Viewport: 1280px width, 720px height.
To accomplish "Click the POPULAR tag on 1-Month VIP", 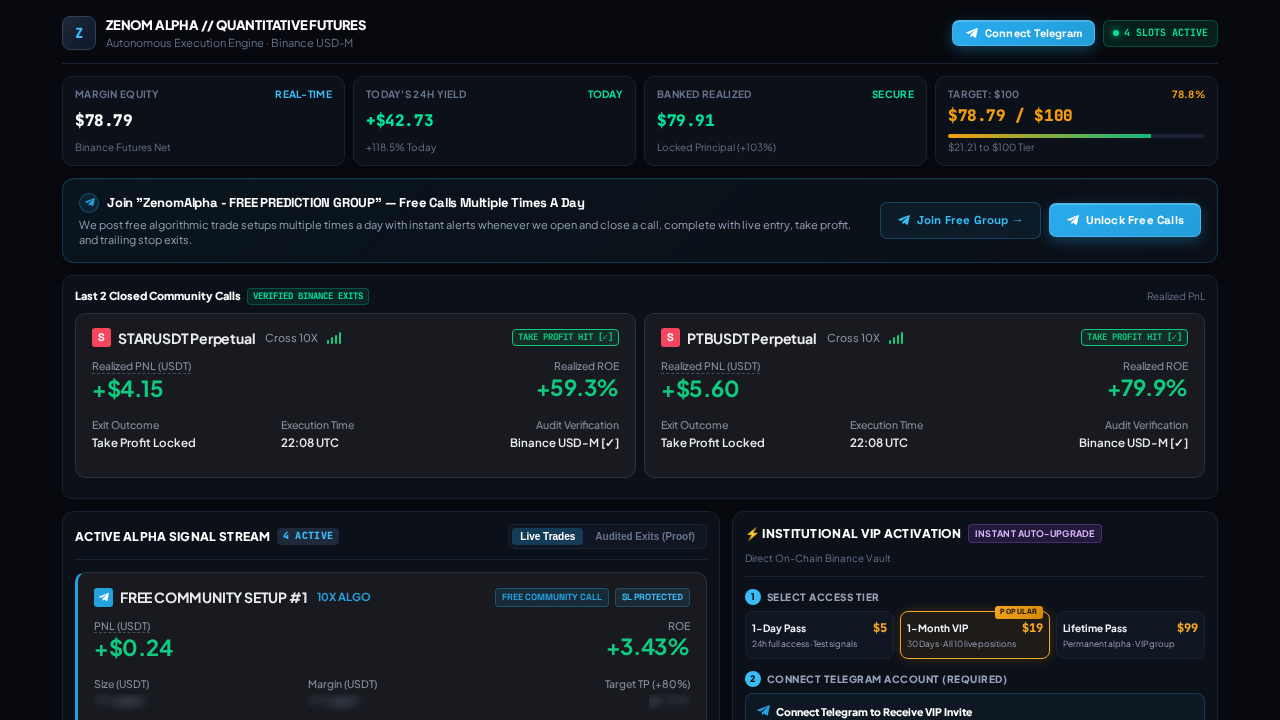I will (1019, 611).
